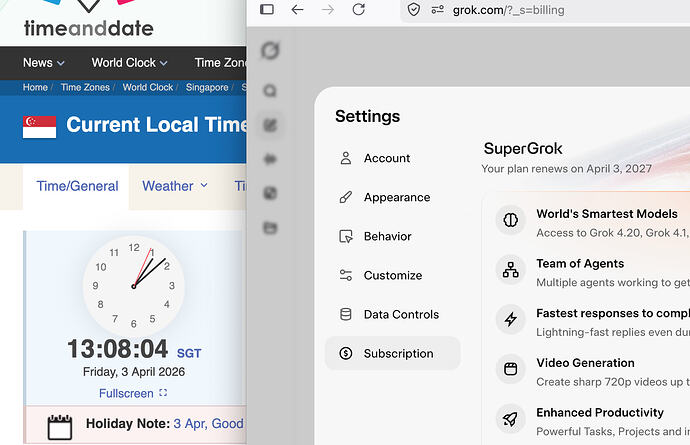Click the Enhanced Productivity rocket icon
This screenshot has width=690, height=445.
(x=510, y=419)
